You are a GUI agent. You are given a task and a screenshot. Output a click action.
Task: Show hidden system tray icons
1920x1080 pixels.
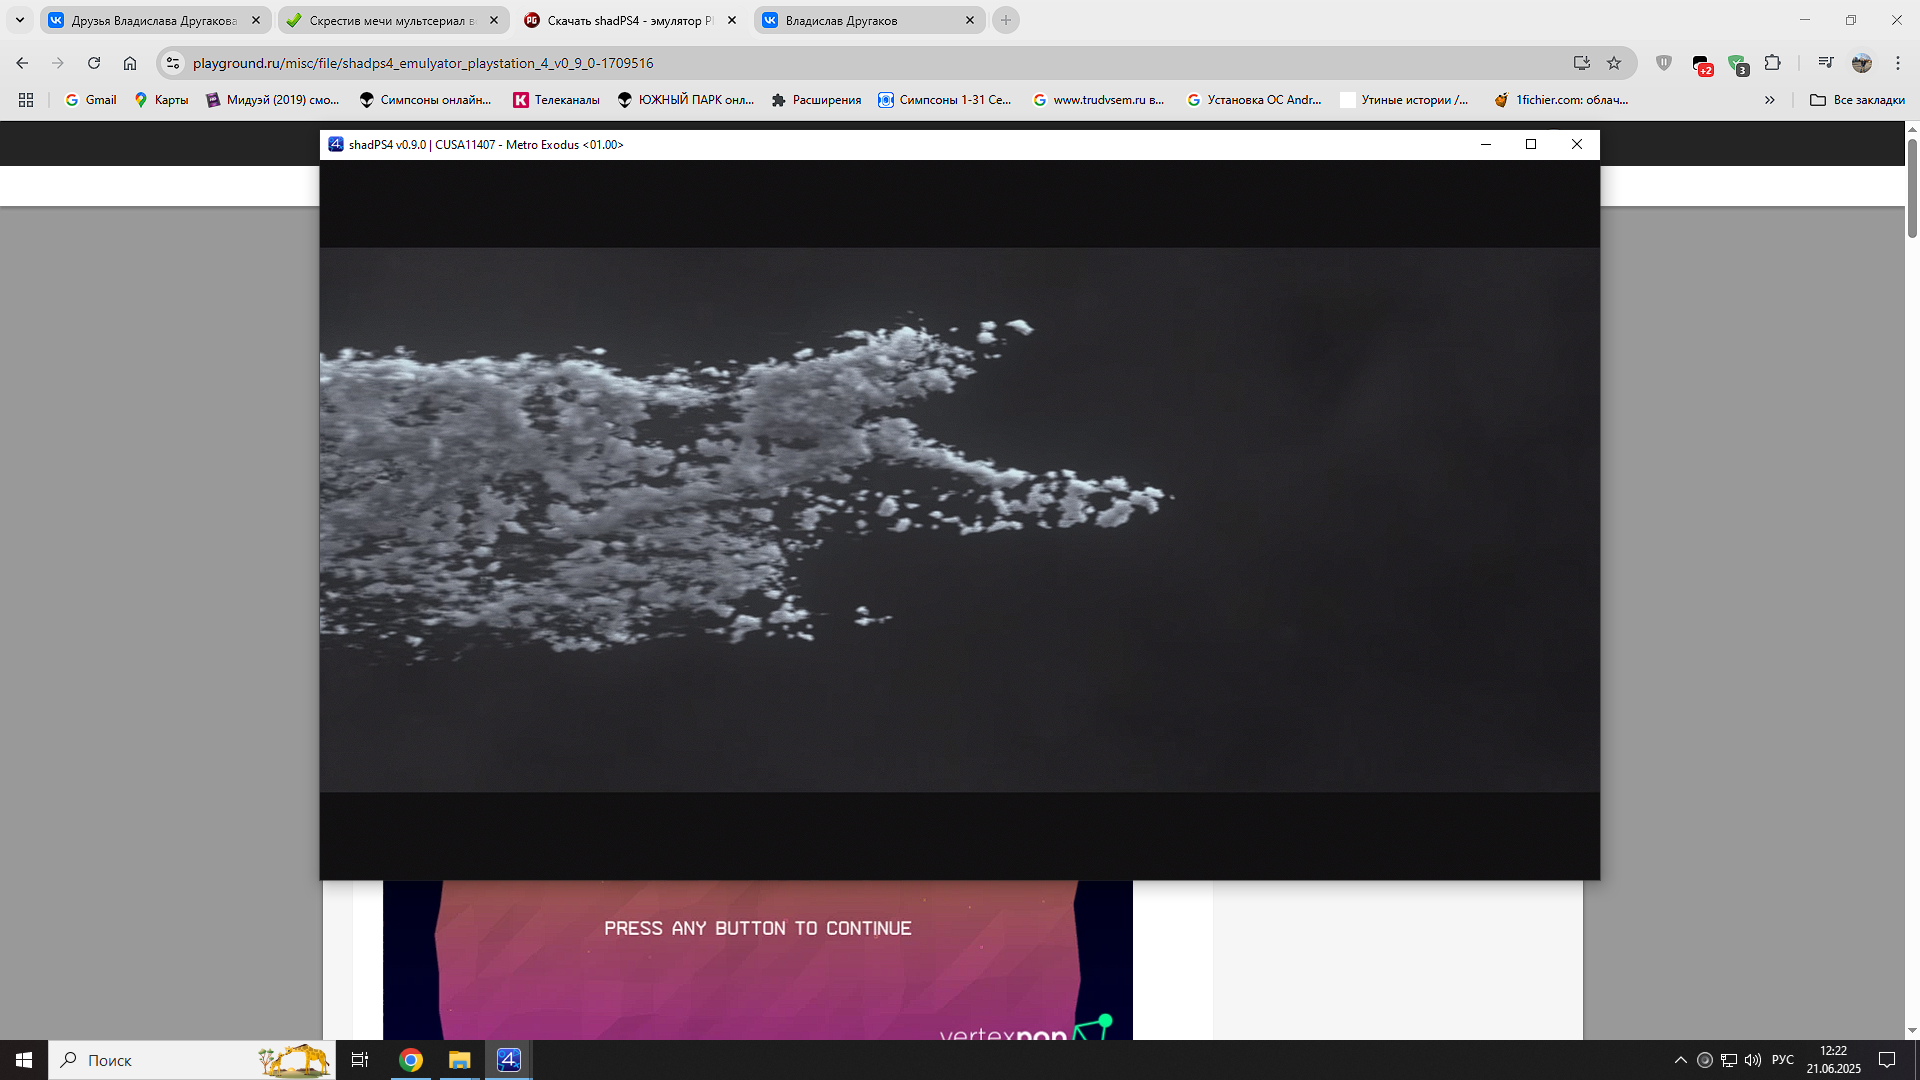[1681, 1060]
